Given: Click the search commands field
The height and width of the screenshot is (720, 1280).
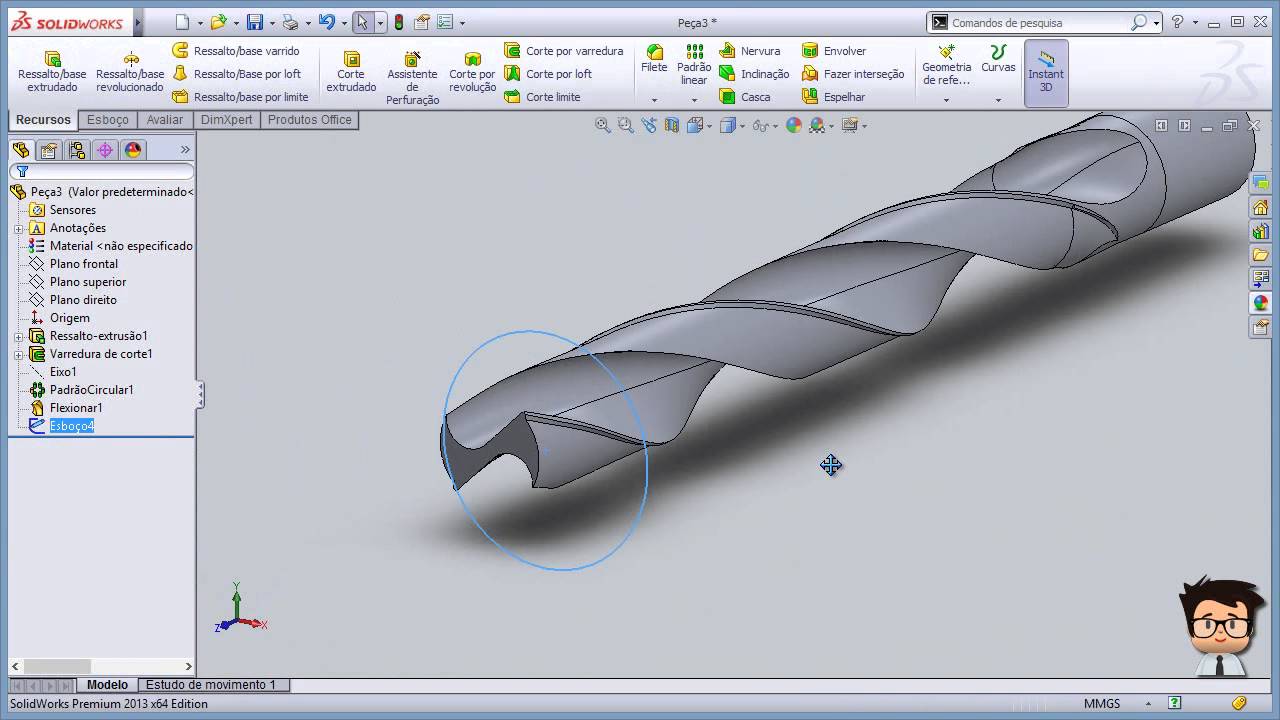Looking at the screenshot, I should pos(1039,22).
